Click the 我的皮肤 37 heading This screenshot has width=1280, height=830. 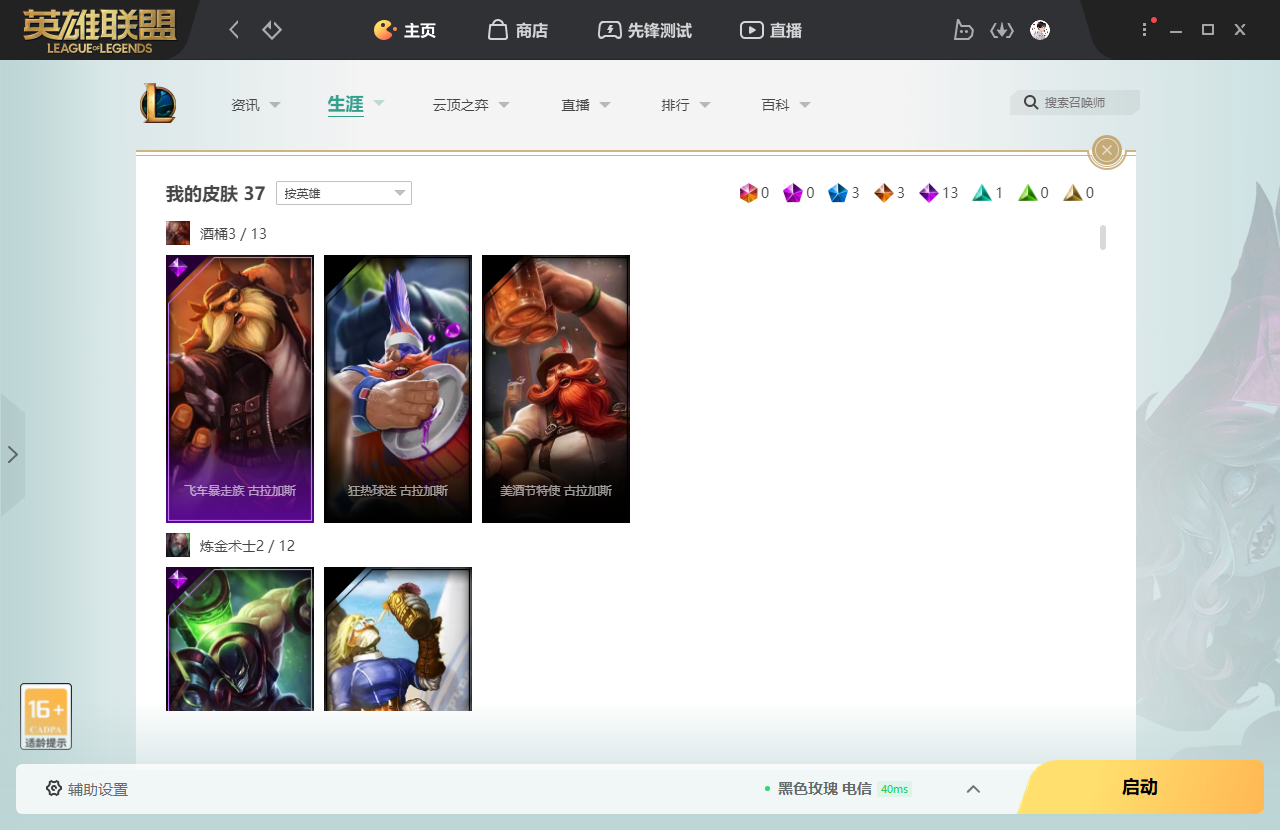coord(216,193)
